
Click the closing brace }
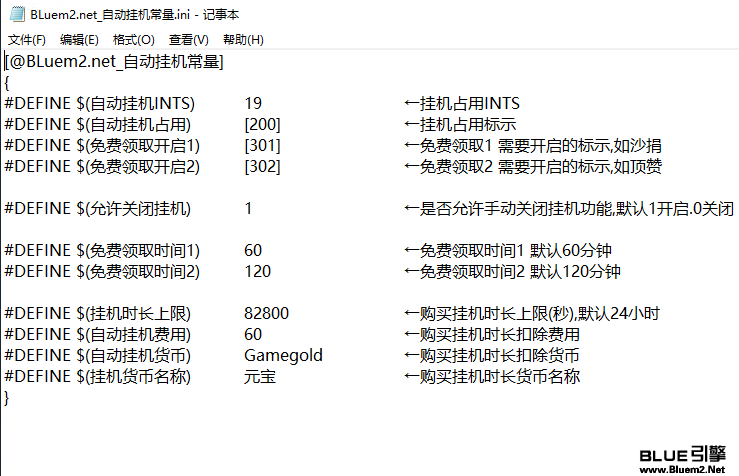tap(7, 398)
